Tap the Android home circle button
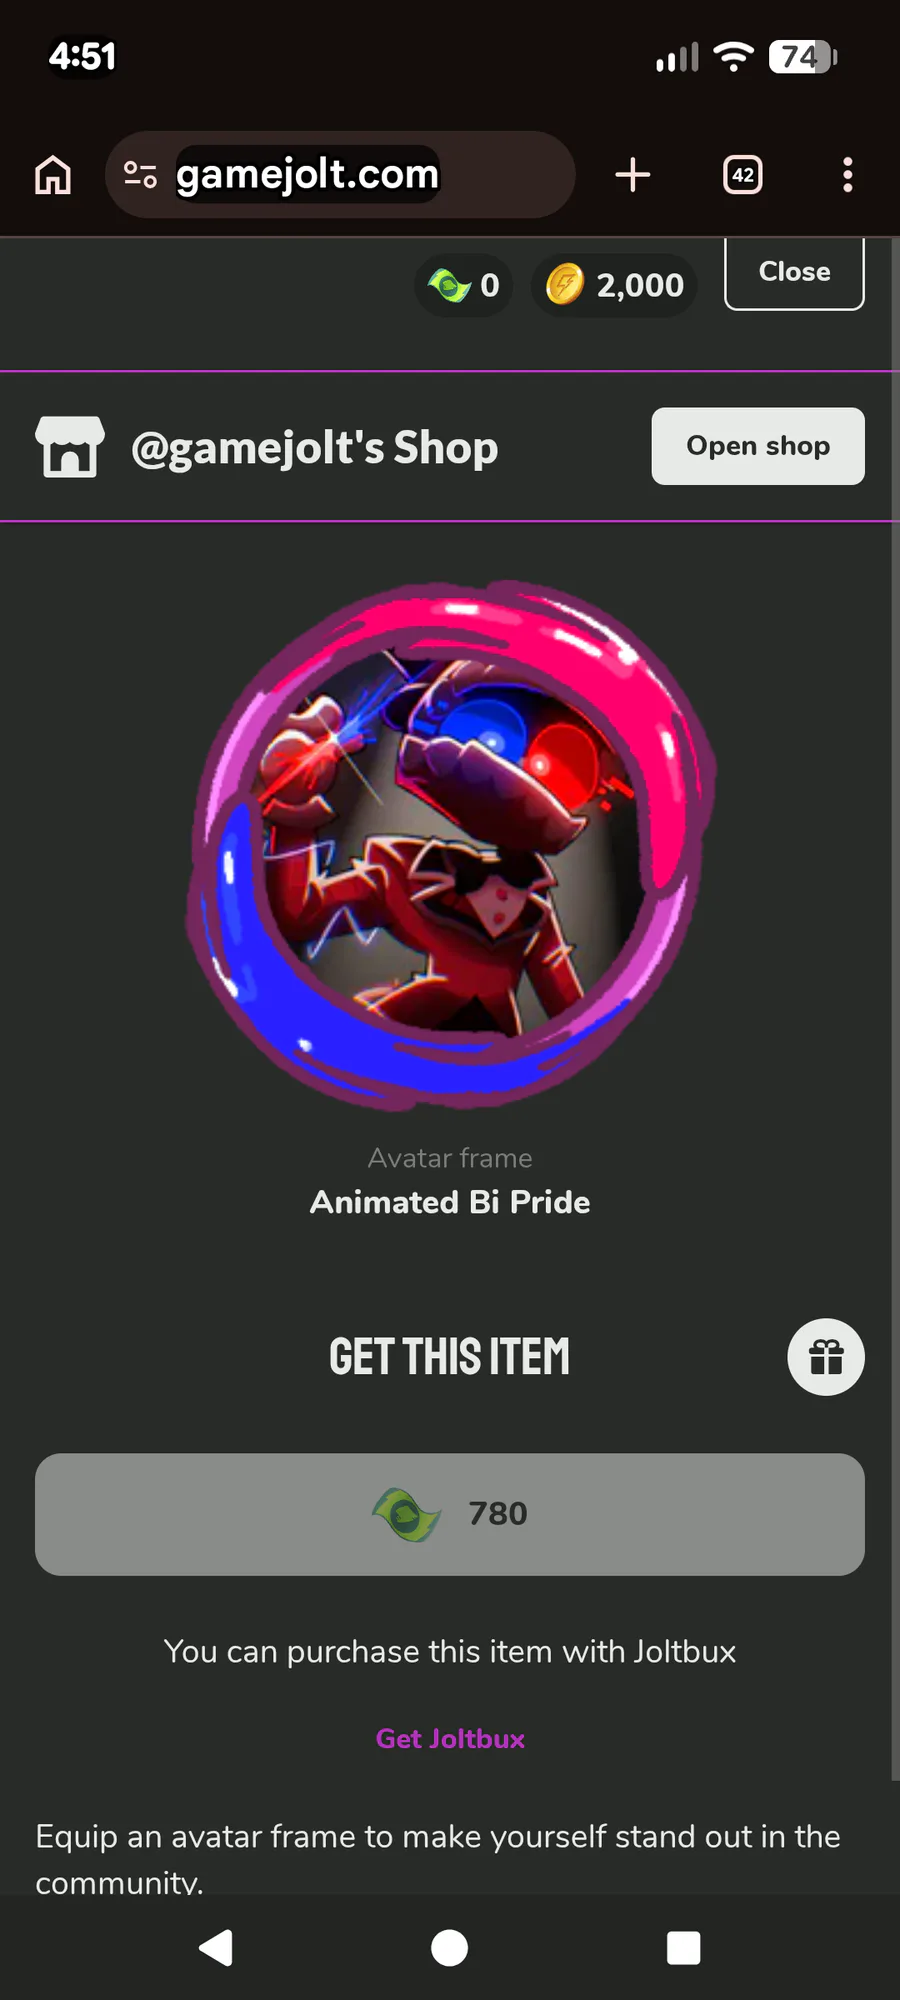The height and width of the screenshot is (2000, 900). point(449,1948)
